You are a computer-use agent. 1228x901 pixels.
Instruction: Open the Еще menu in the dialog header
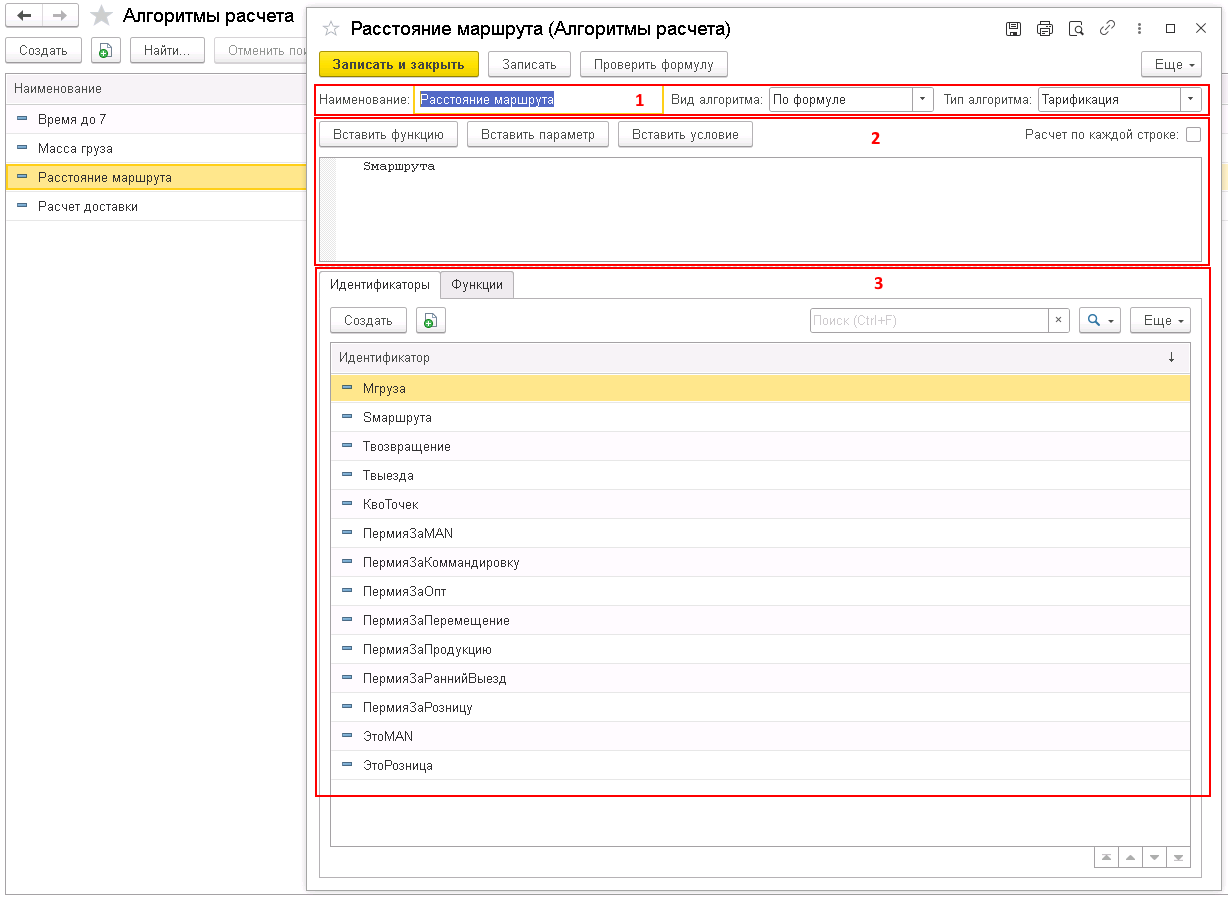pyautogui.click(x=1171, y=64)
